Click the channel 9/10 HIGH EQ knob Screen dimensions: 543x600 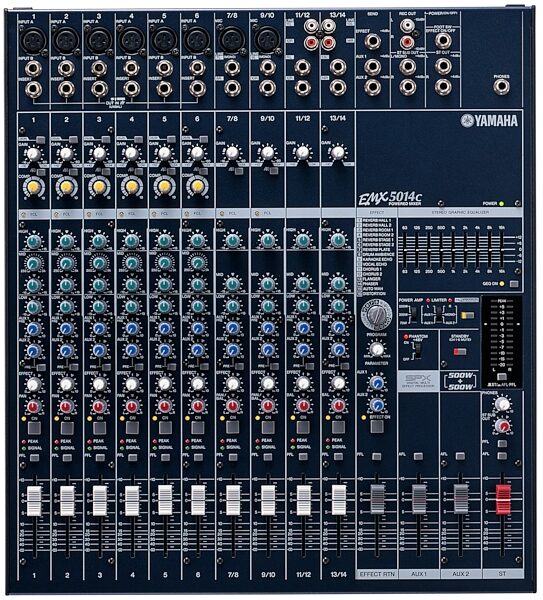(267, 240)
